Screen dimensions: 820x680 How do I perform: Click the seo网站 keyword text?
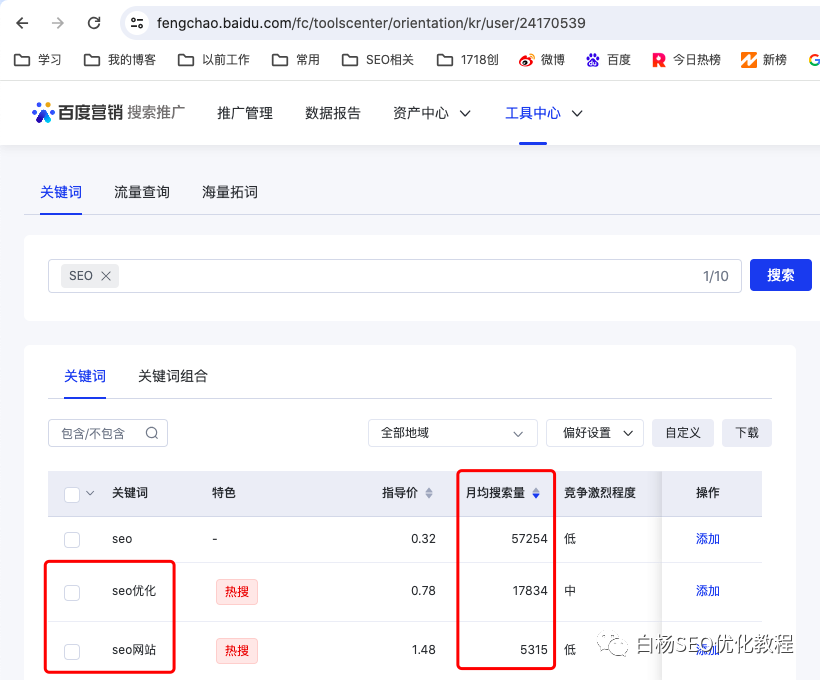click(x=134, y=650)
